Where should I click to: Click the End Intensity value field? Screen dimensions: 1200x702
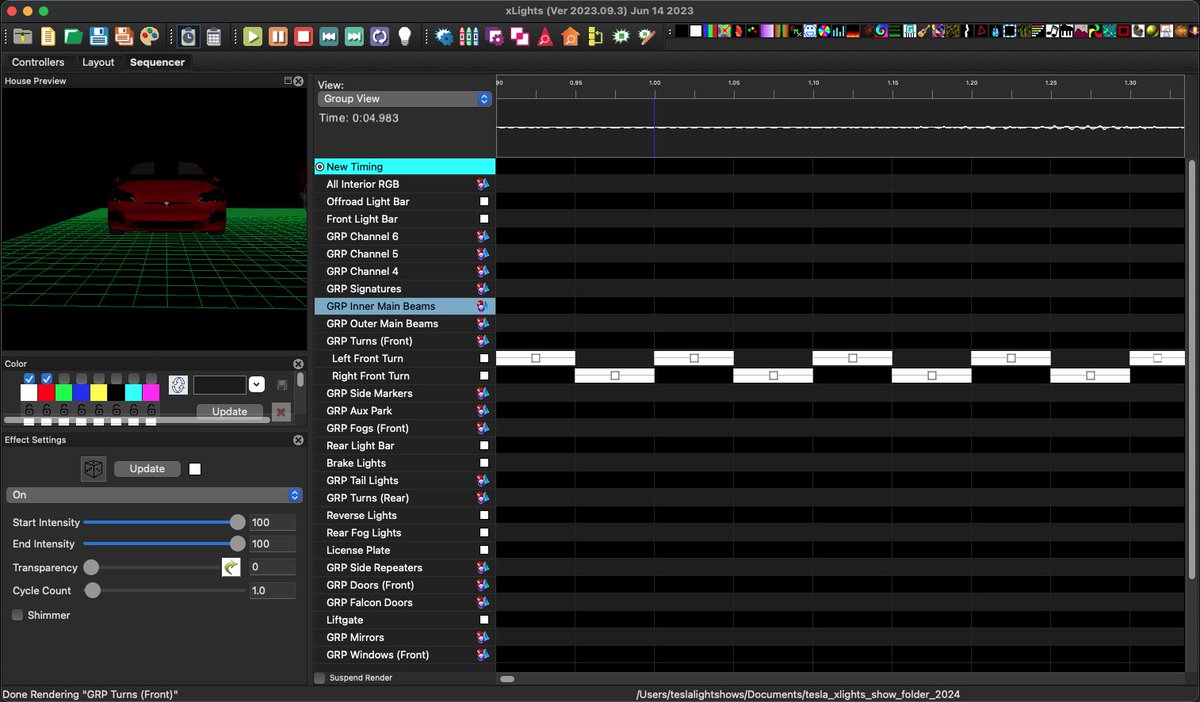[x=272, y=544]
